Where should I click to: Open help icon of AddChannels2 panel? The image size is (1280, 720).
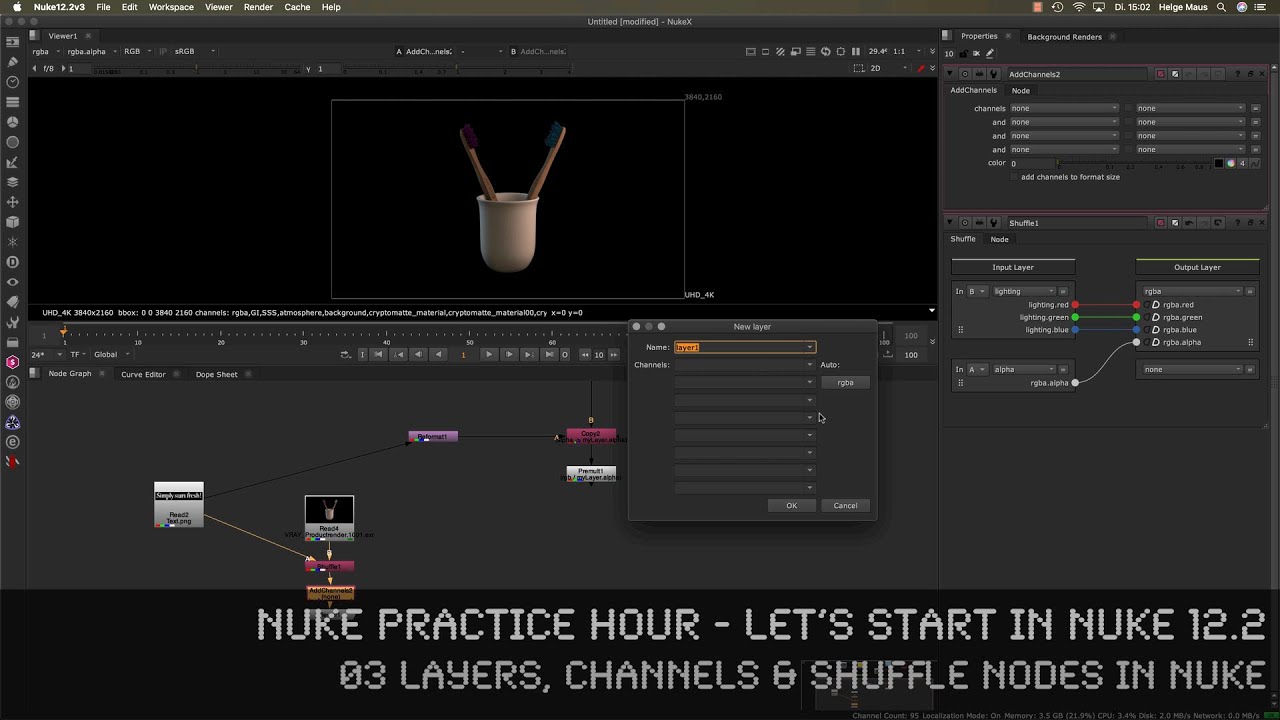(x=1237, y=74)
